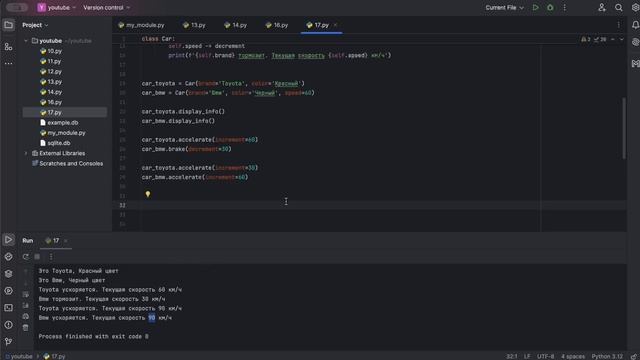Open Code With Me user icon

coord(602,8)
